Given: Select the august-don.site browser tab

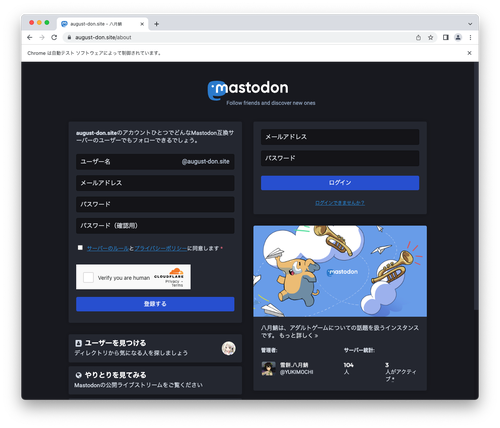Looking at the screenshot, I should (102, 24).
